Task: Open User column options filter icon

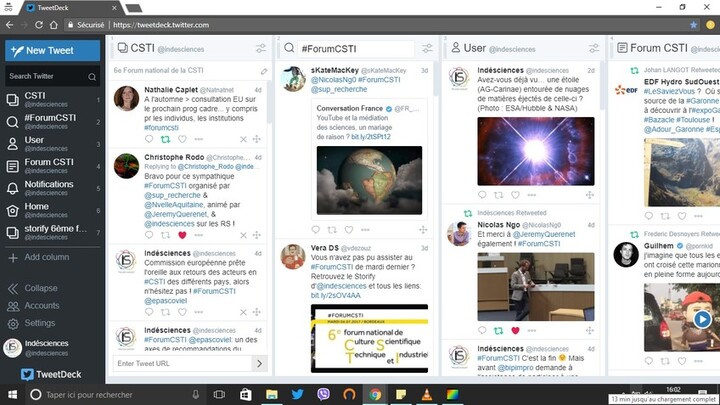Action: (594, 48)
